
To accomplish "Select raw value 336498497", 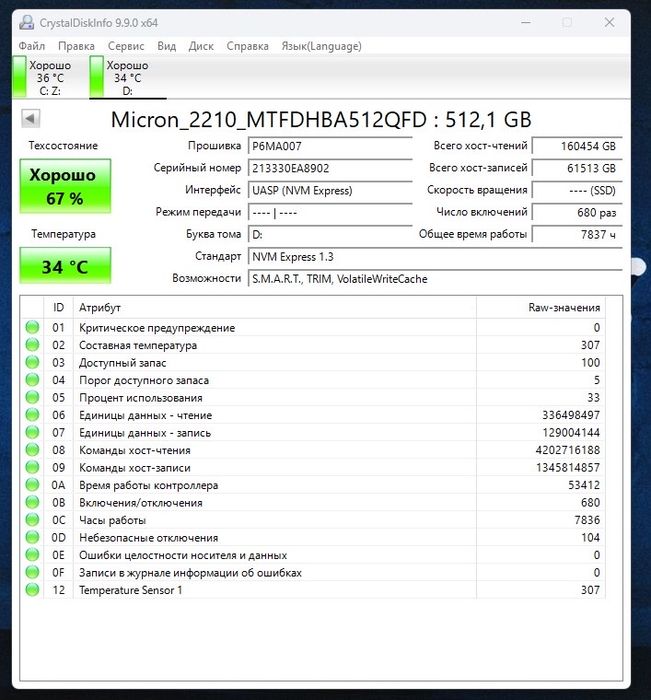I will pos(571,415).
